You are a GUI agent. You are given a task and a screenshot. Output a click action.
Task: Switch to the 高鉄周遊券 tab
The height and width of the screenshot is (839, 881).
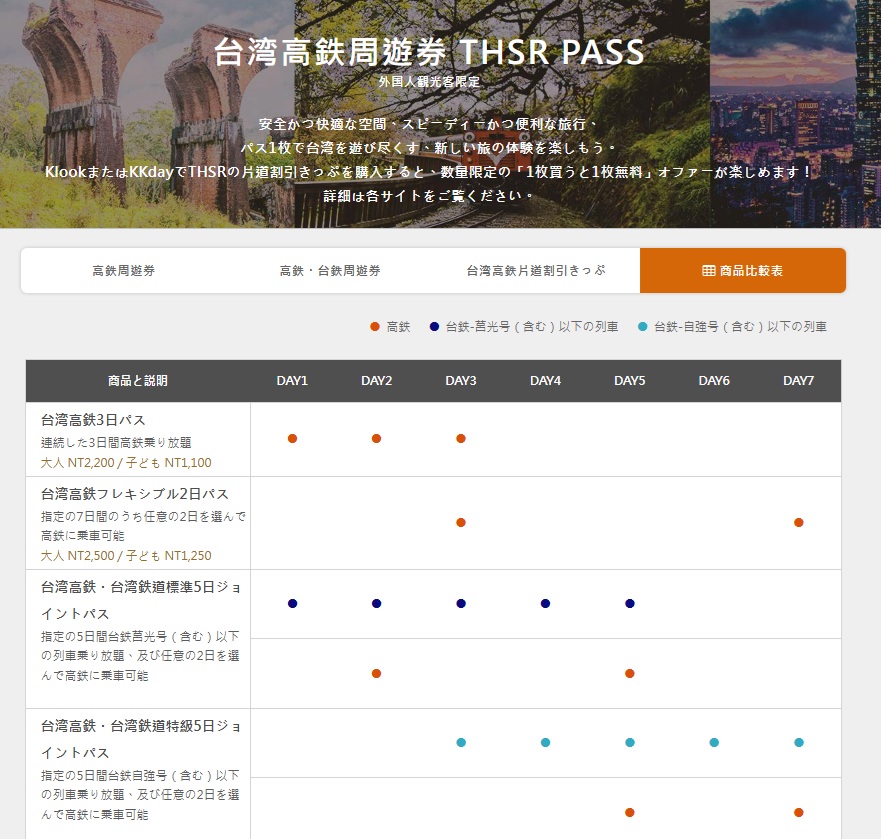123,271
